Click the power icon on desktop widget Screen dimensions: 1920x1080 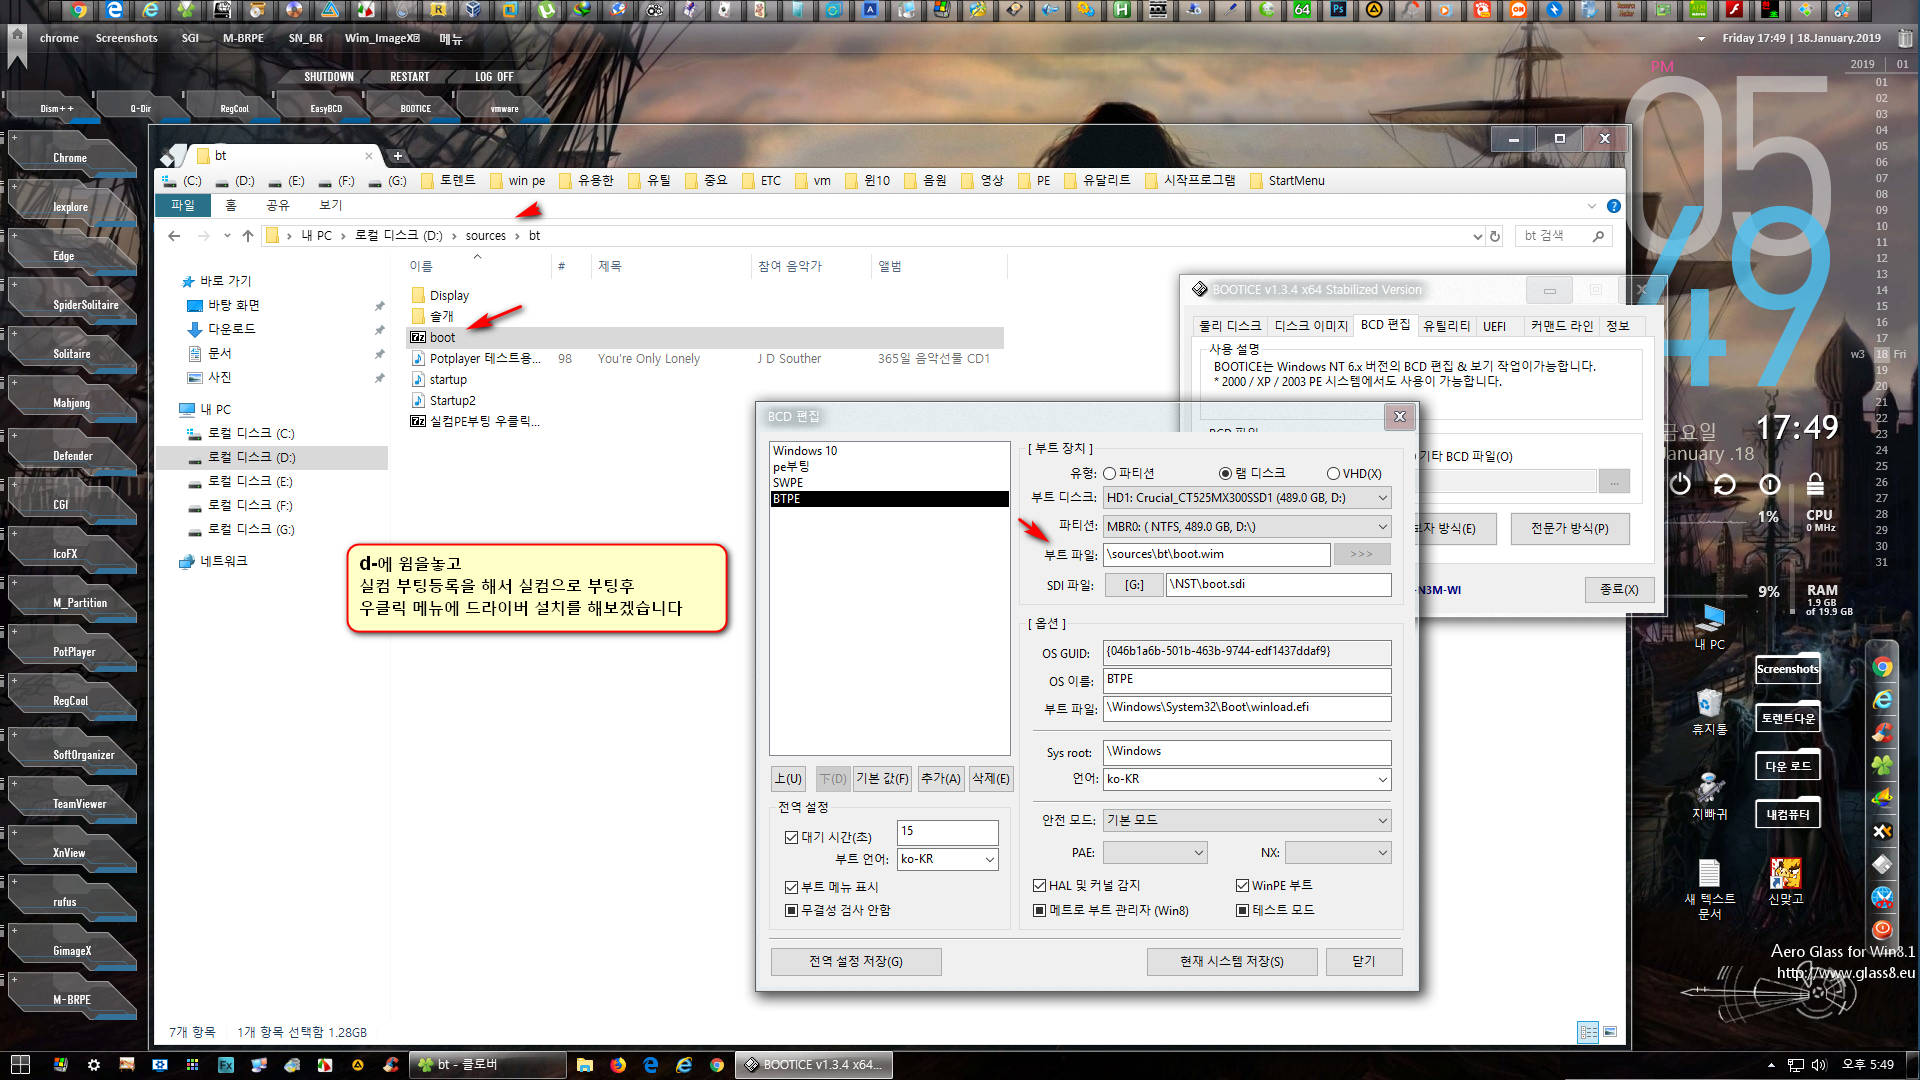tap(1680, 485)
